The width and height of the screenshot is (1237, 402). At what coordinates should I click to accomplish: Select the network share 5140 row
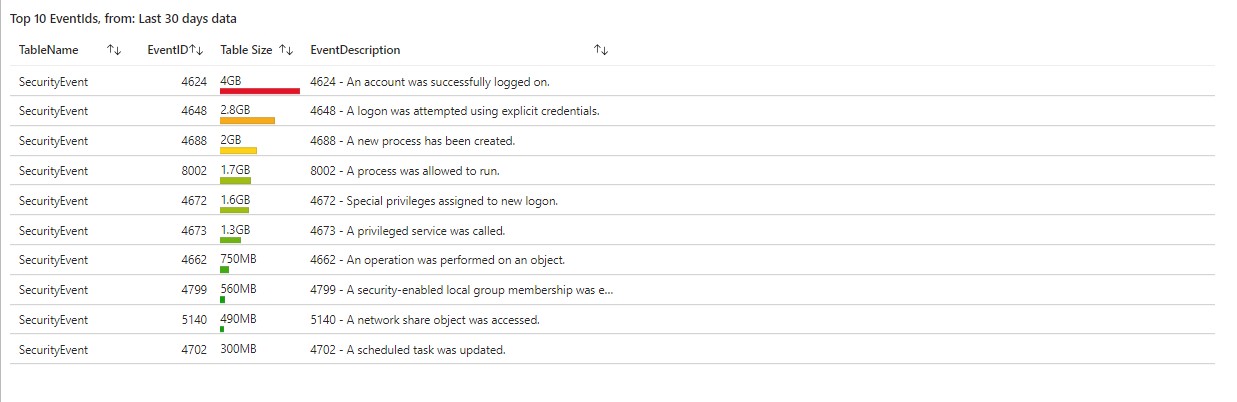pyautogui.click(x=614, y=320)
